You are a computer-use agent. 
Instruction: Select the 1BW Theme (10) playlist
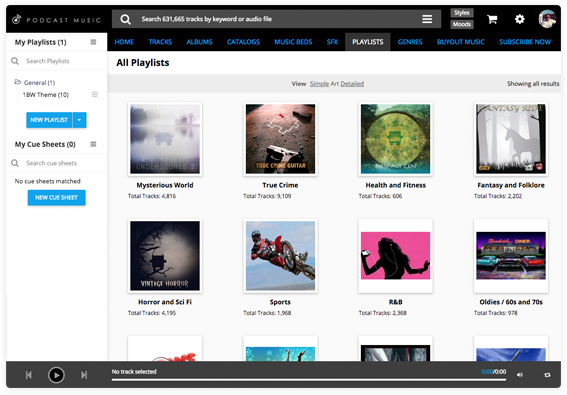pos(46,95)
